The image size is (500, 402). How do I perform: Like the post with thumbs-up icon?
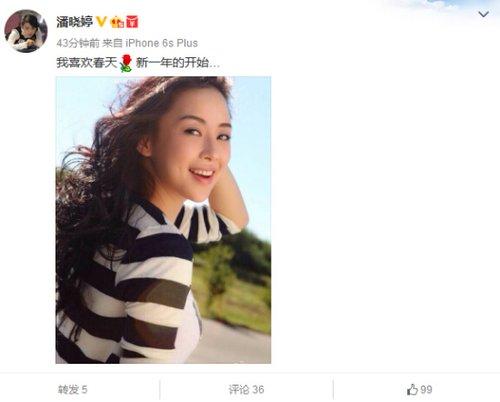click(412, 389)
